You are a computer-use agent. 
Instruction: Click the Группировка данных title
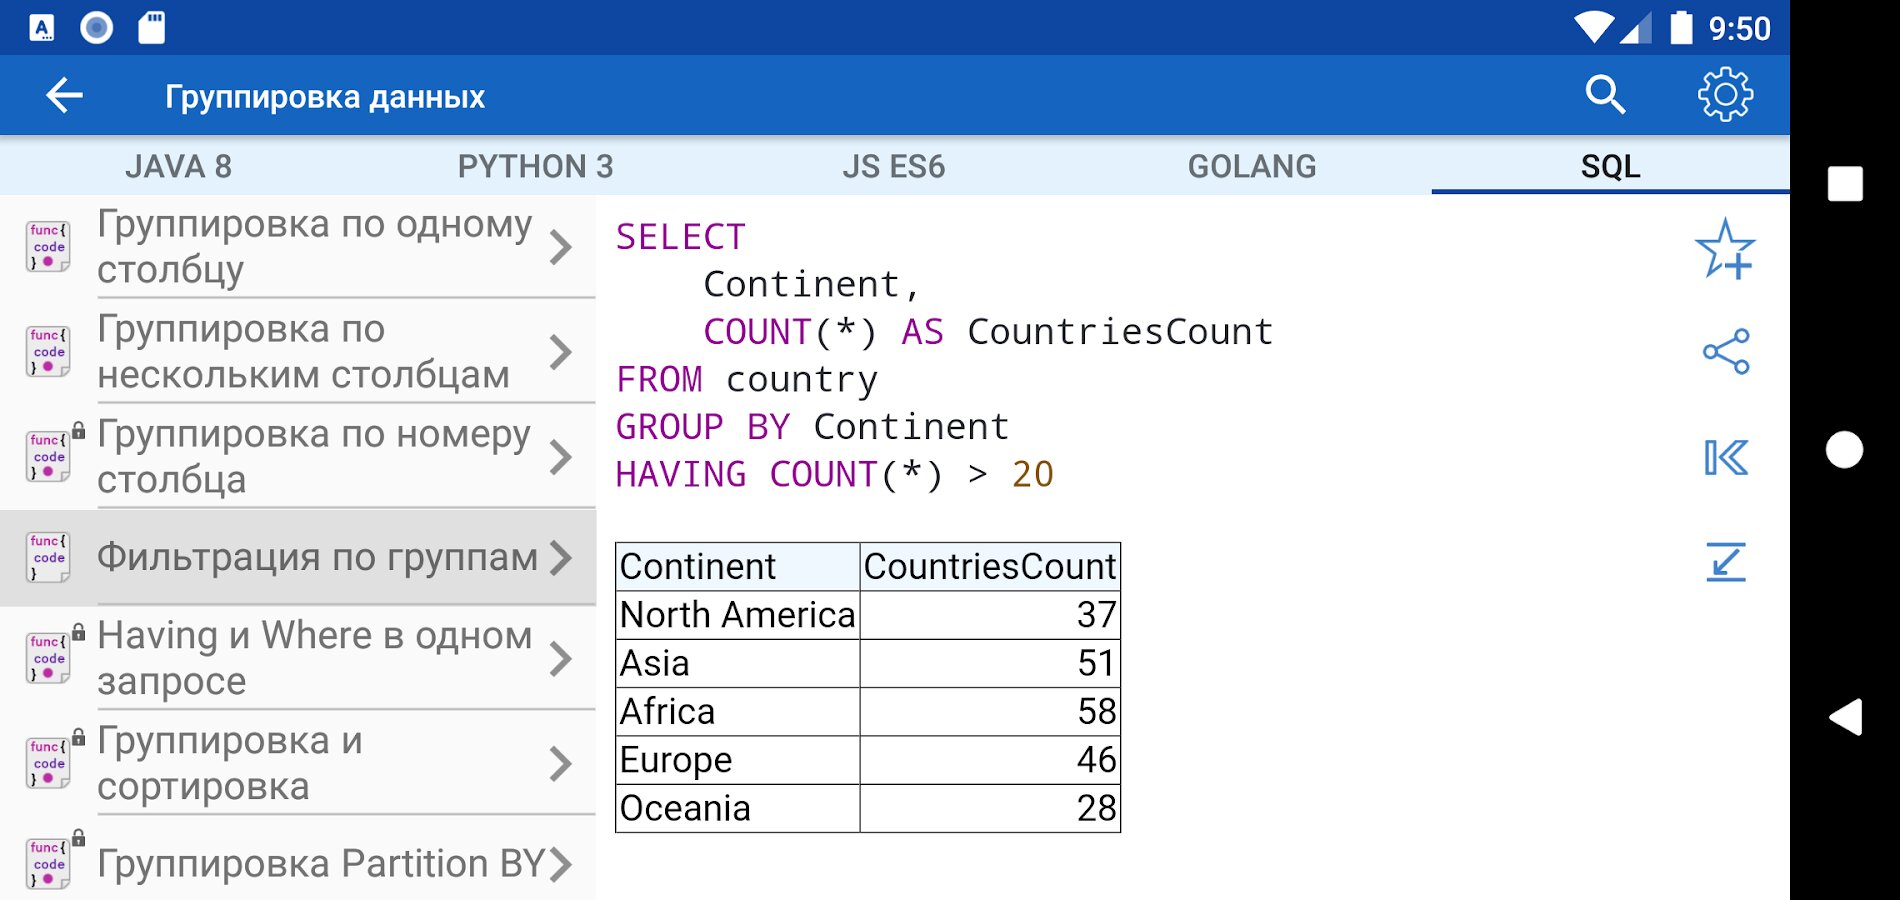coord(325,97)
